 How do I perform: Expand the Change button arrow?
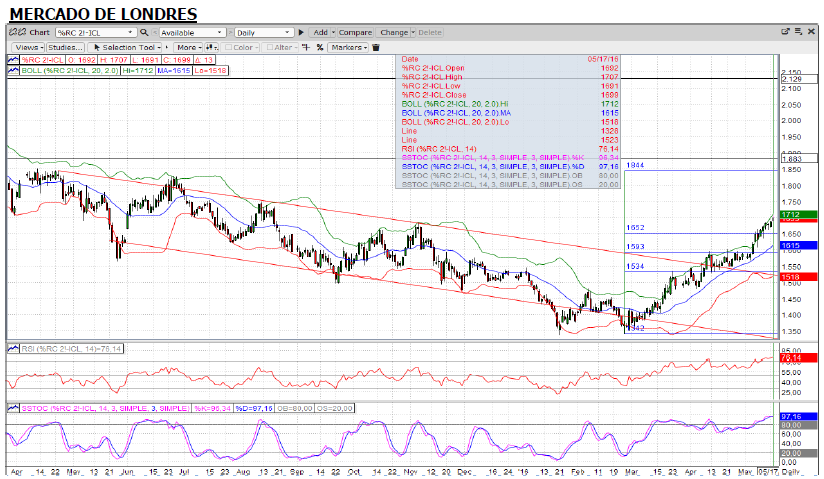[x=413, y=32]
